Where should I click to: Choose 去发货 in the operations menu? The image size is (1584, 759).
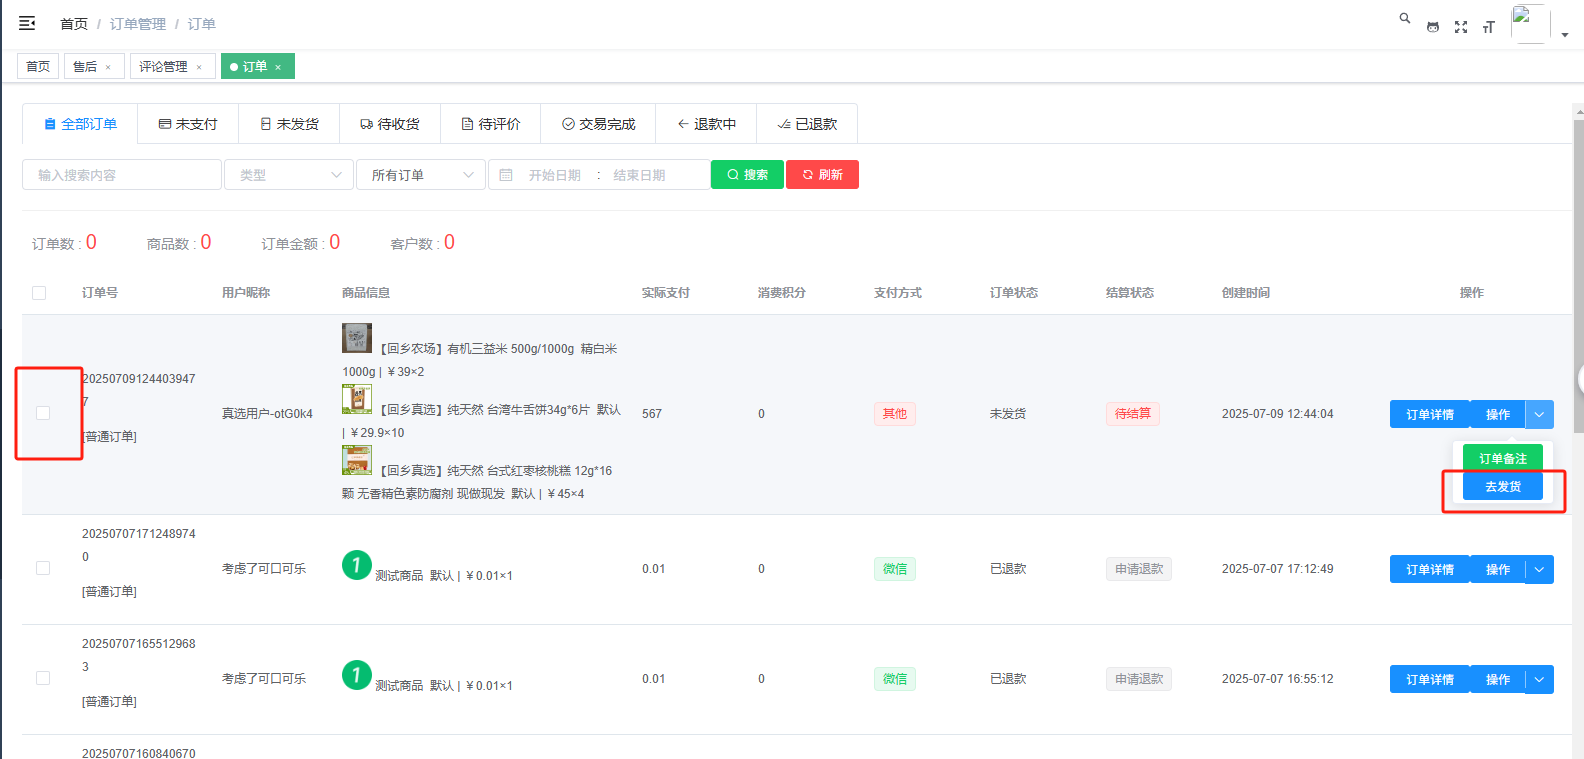point(1502,487)
